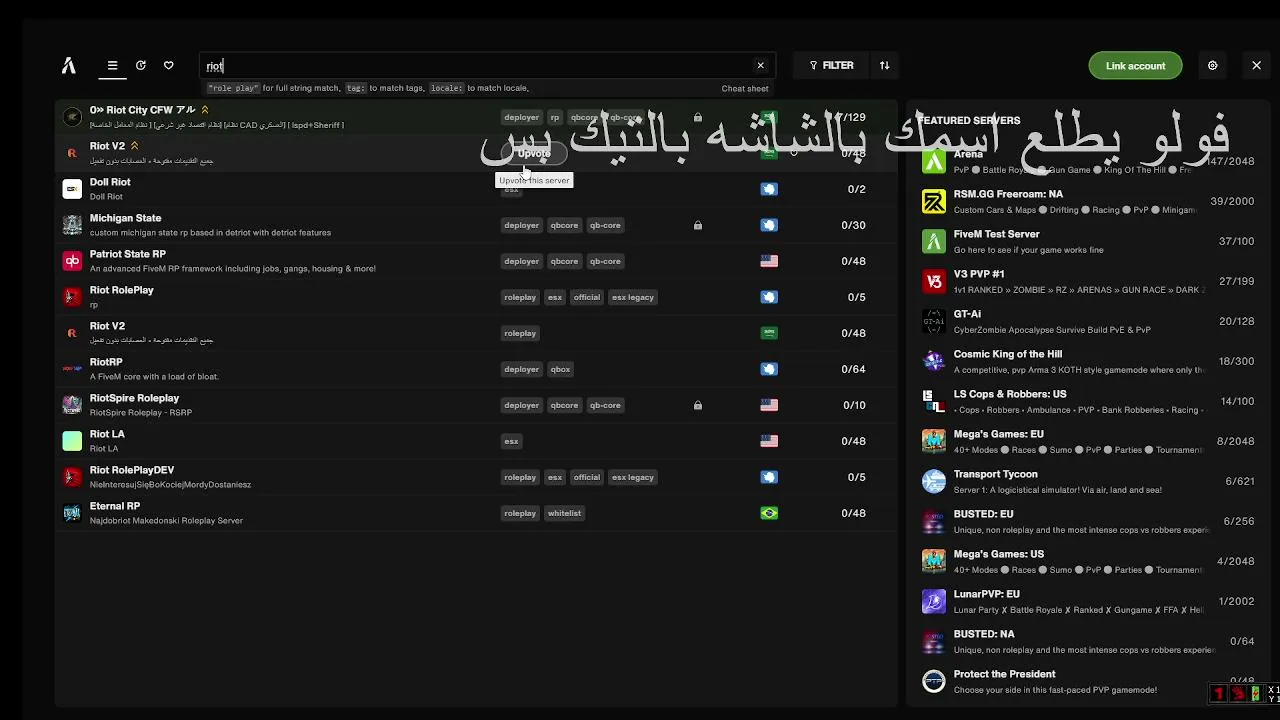1280x720 pixels.
Task: Click the FiveM logo icon
Action: (x=69, y=66)
